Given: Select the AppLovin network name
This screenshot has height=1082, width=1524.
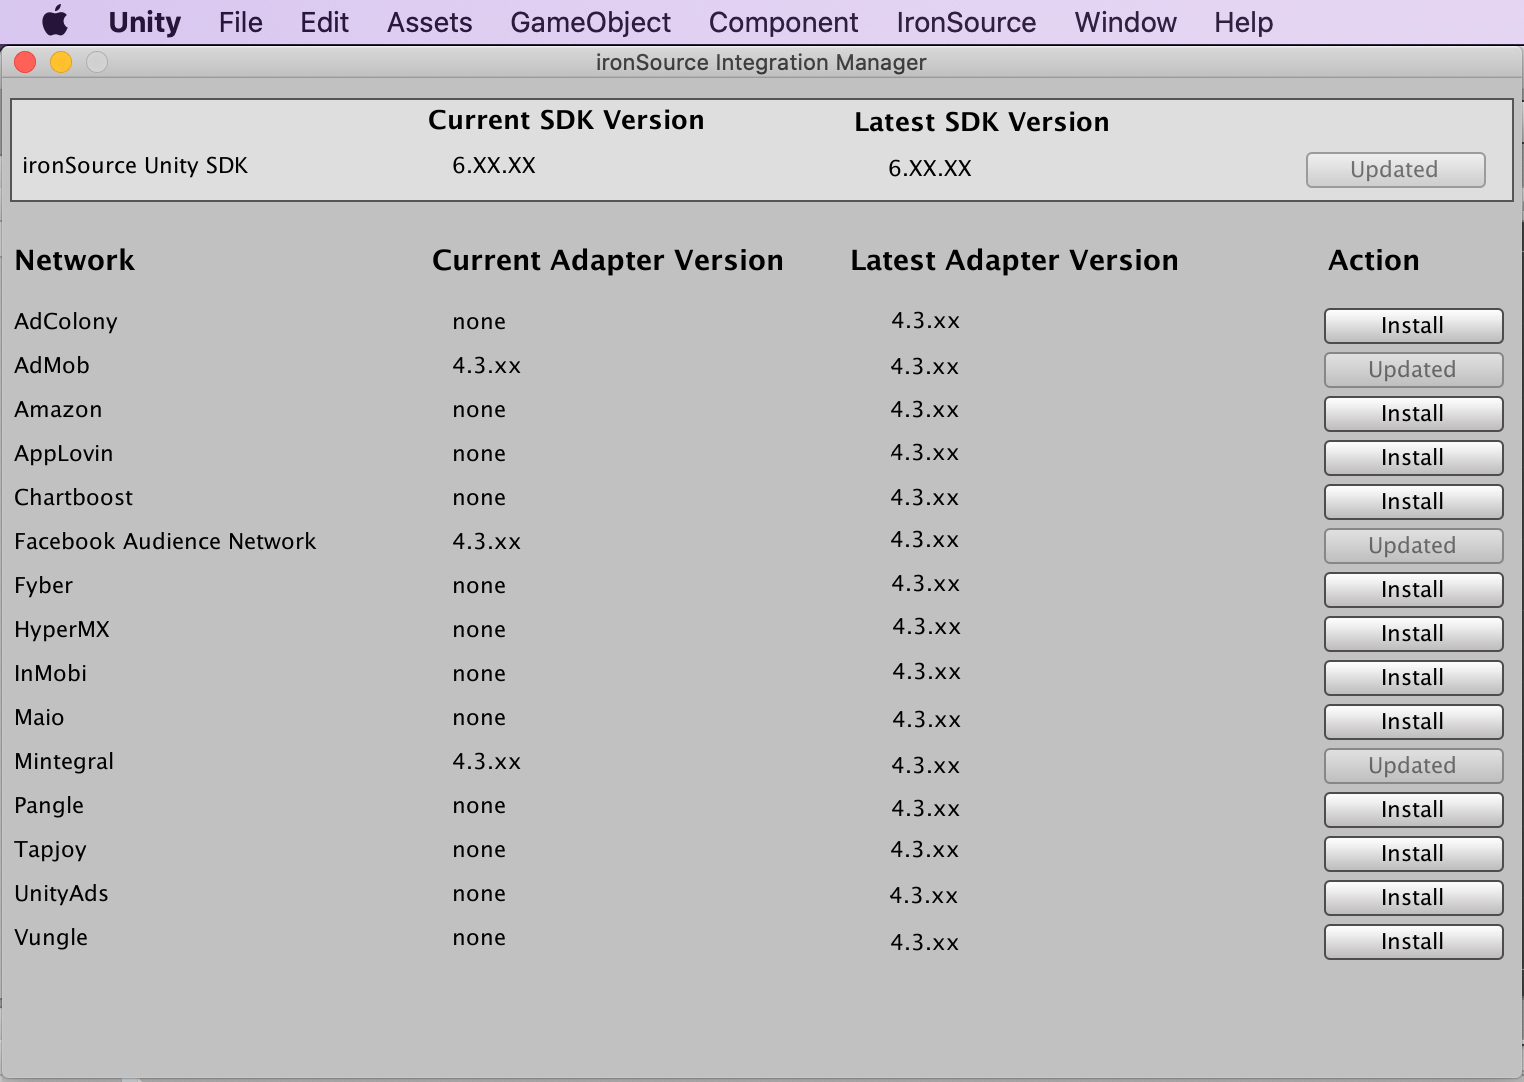Looking at the screenshot, I should point(64,454).
